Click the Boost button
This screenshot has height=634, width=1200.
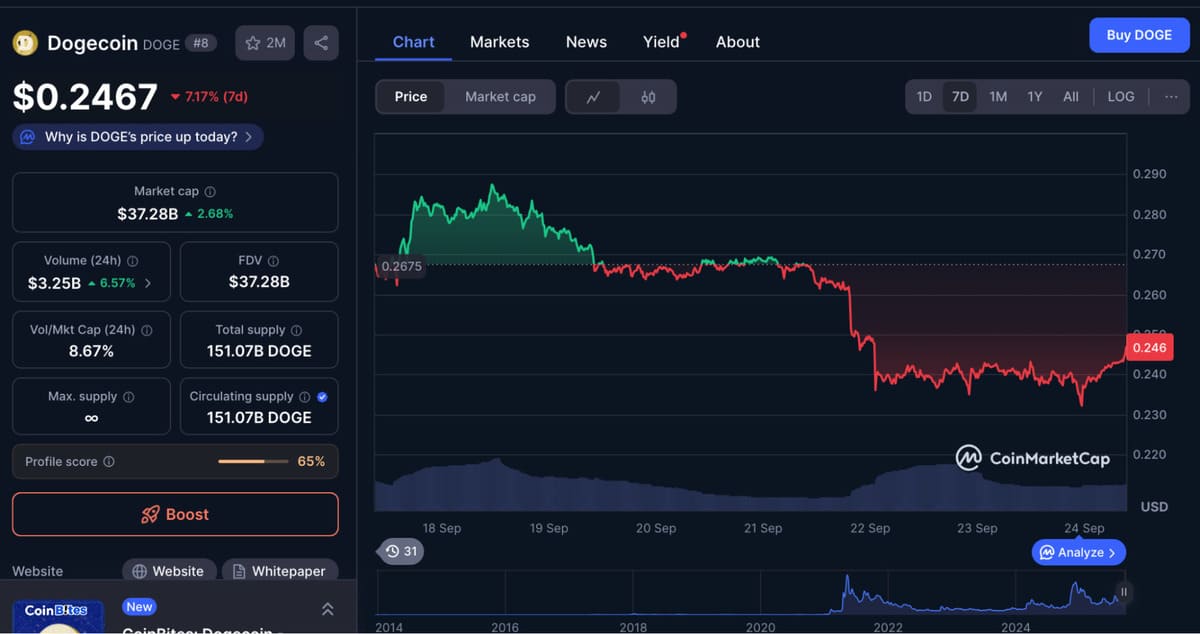tap(175, 514)
